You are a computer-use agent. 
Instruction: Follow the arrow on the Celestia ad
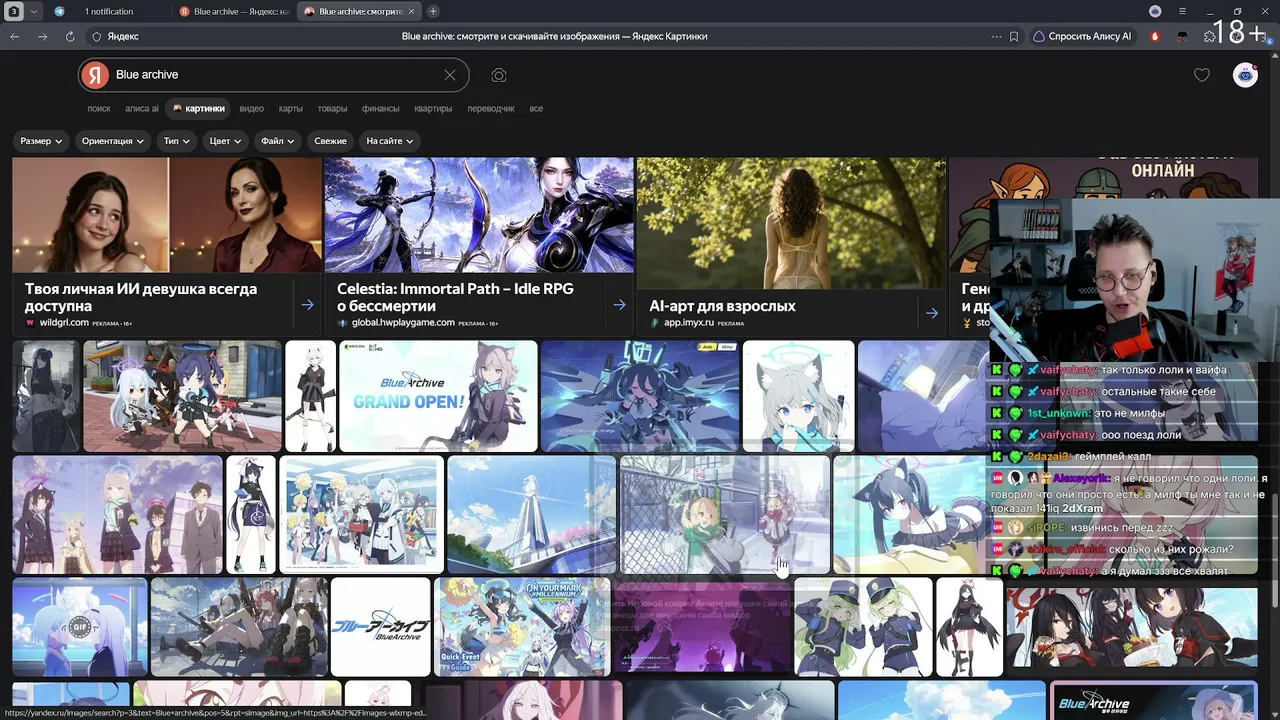tap(619, 305)
